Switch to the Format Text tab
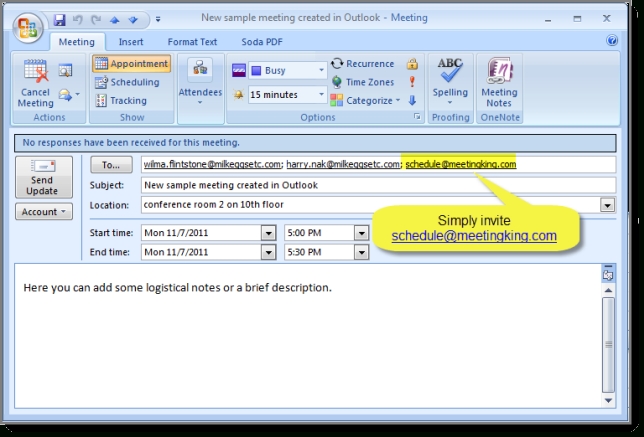The image size is (644, 437). click(x=192, y=42)
